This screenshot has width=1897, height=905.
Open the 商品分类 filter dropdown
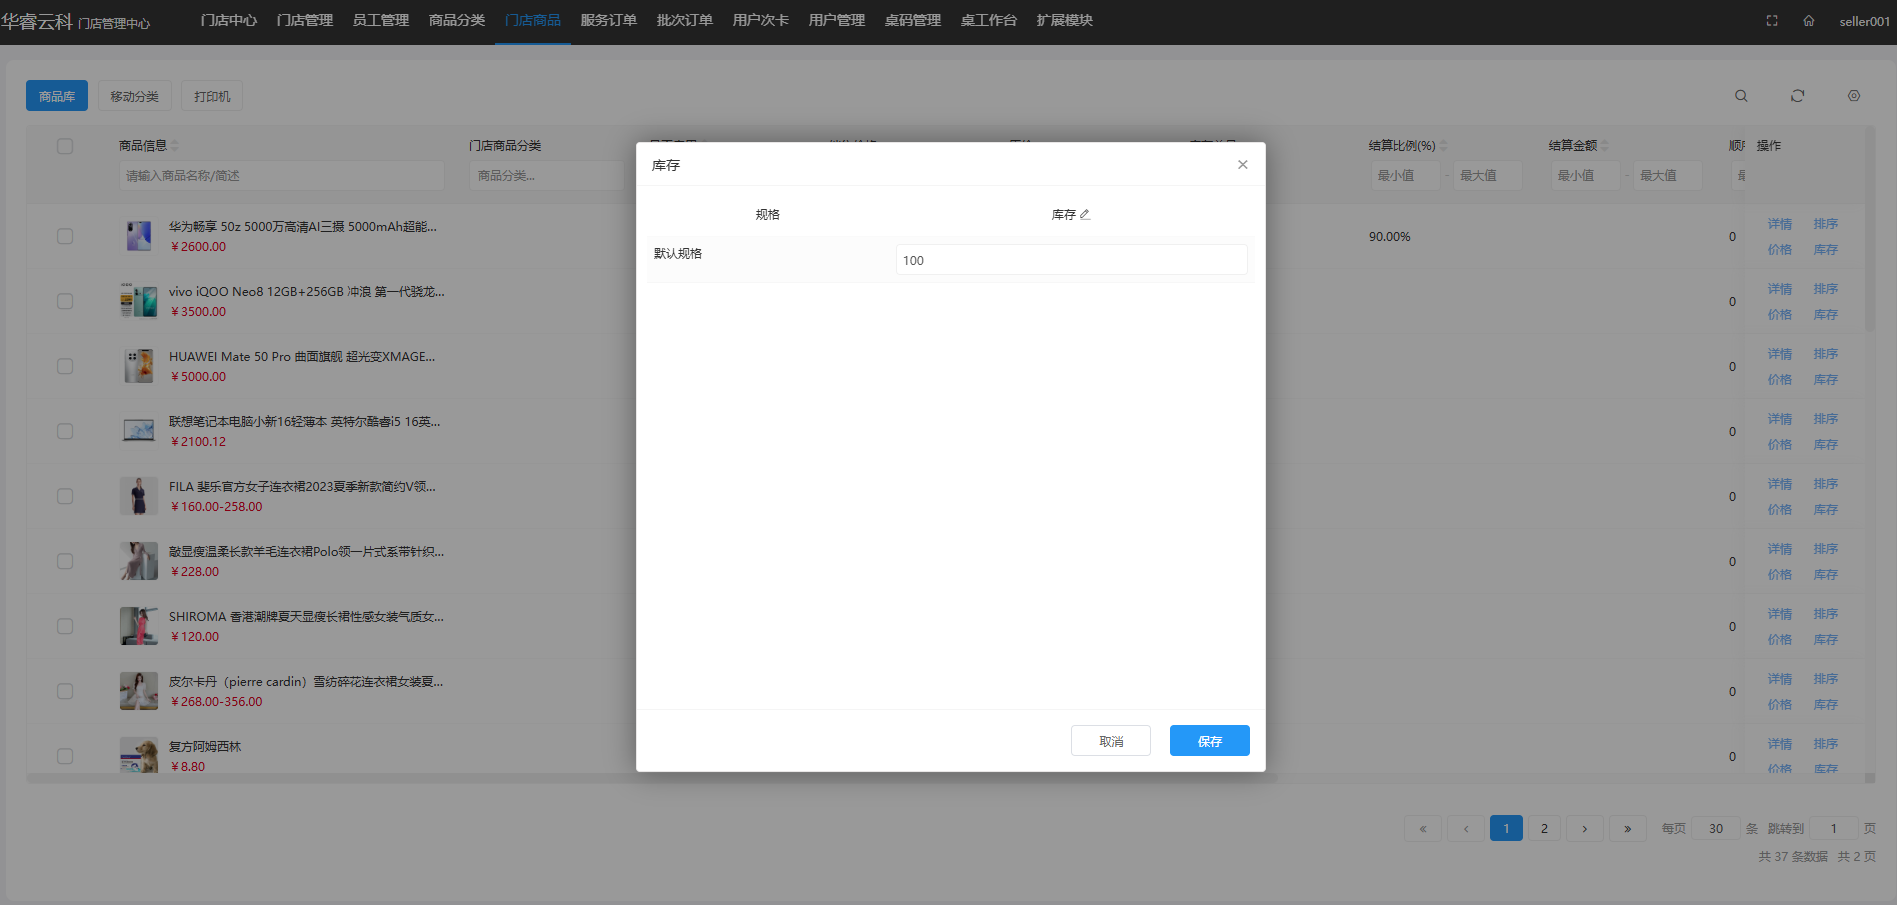(545, 176)
